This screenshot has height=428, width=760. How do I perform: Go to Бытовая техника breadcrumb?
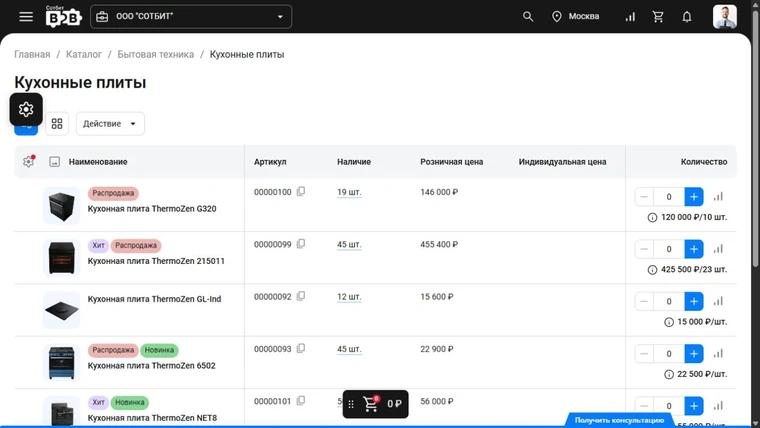[156, 54]
